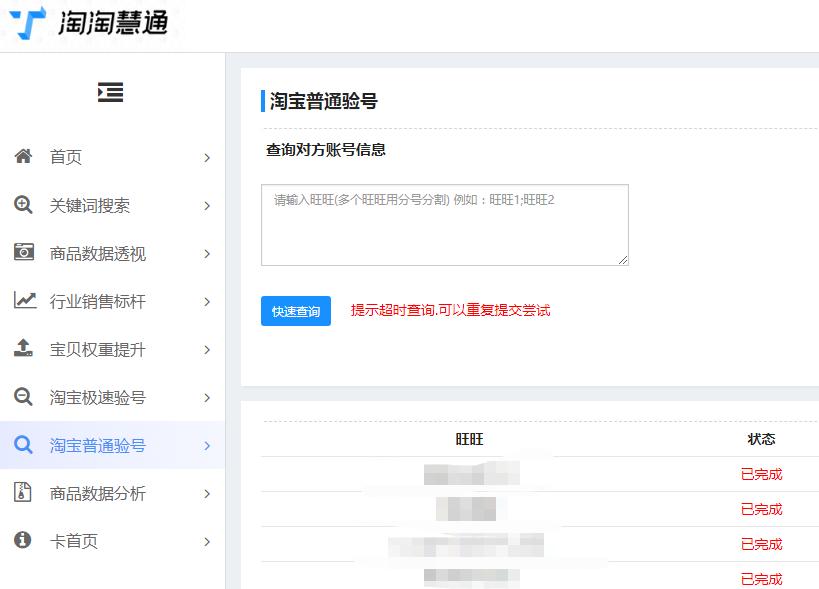Click the 旺旺 input textarea

[444, 225]
